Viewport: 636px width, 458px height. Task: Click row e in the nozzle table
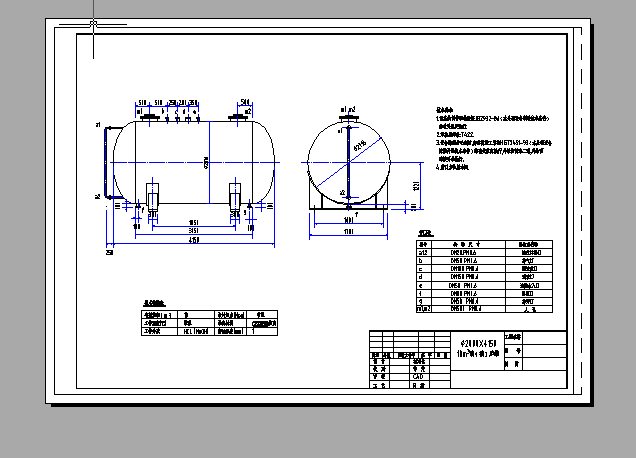tap(484, 285)
